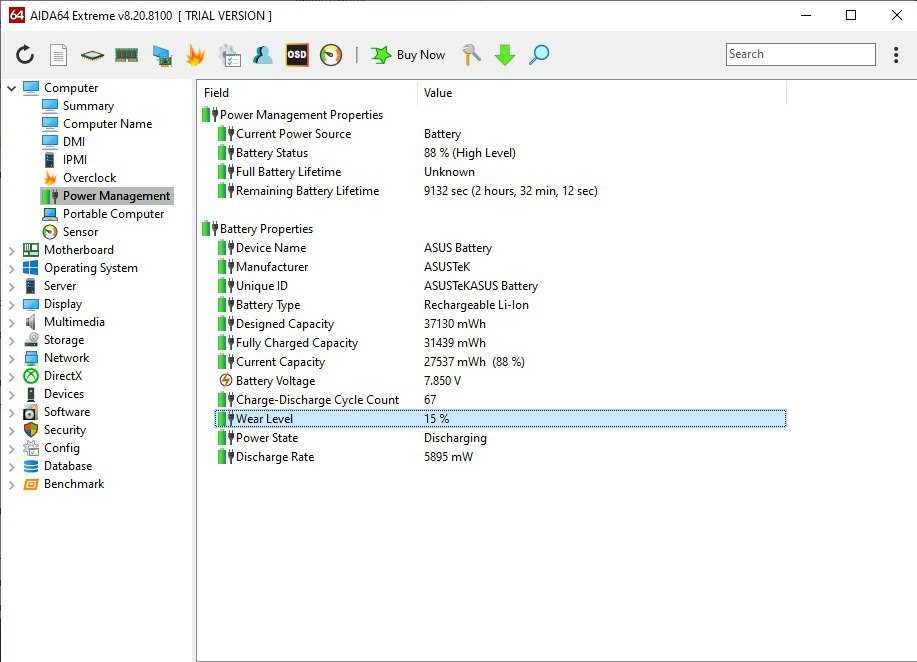Viewport: 917px width, 662px height.
Task: Select the Power State row
Action: point(501,438)
